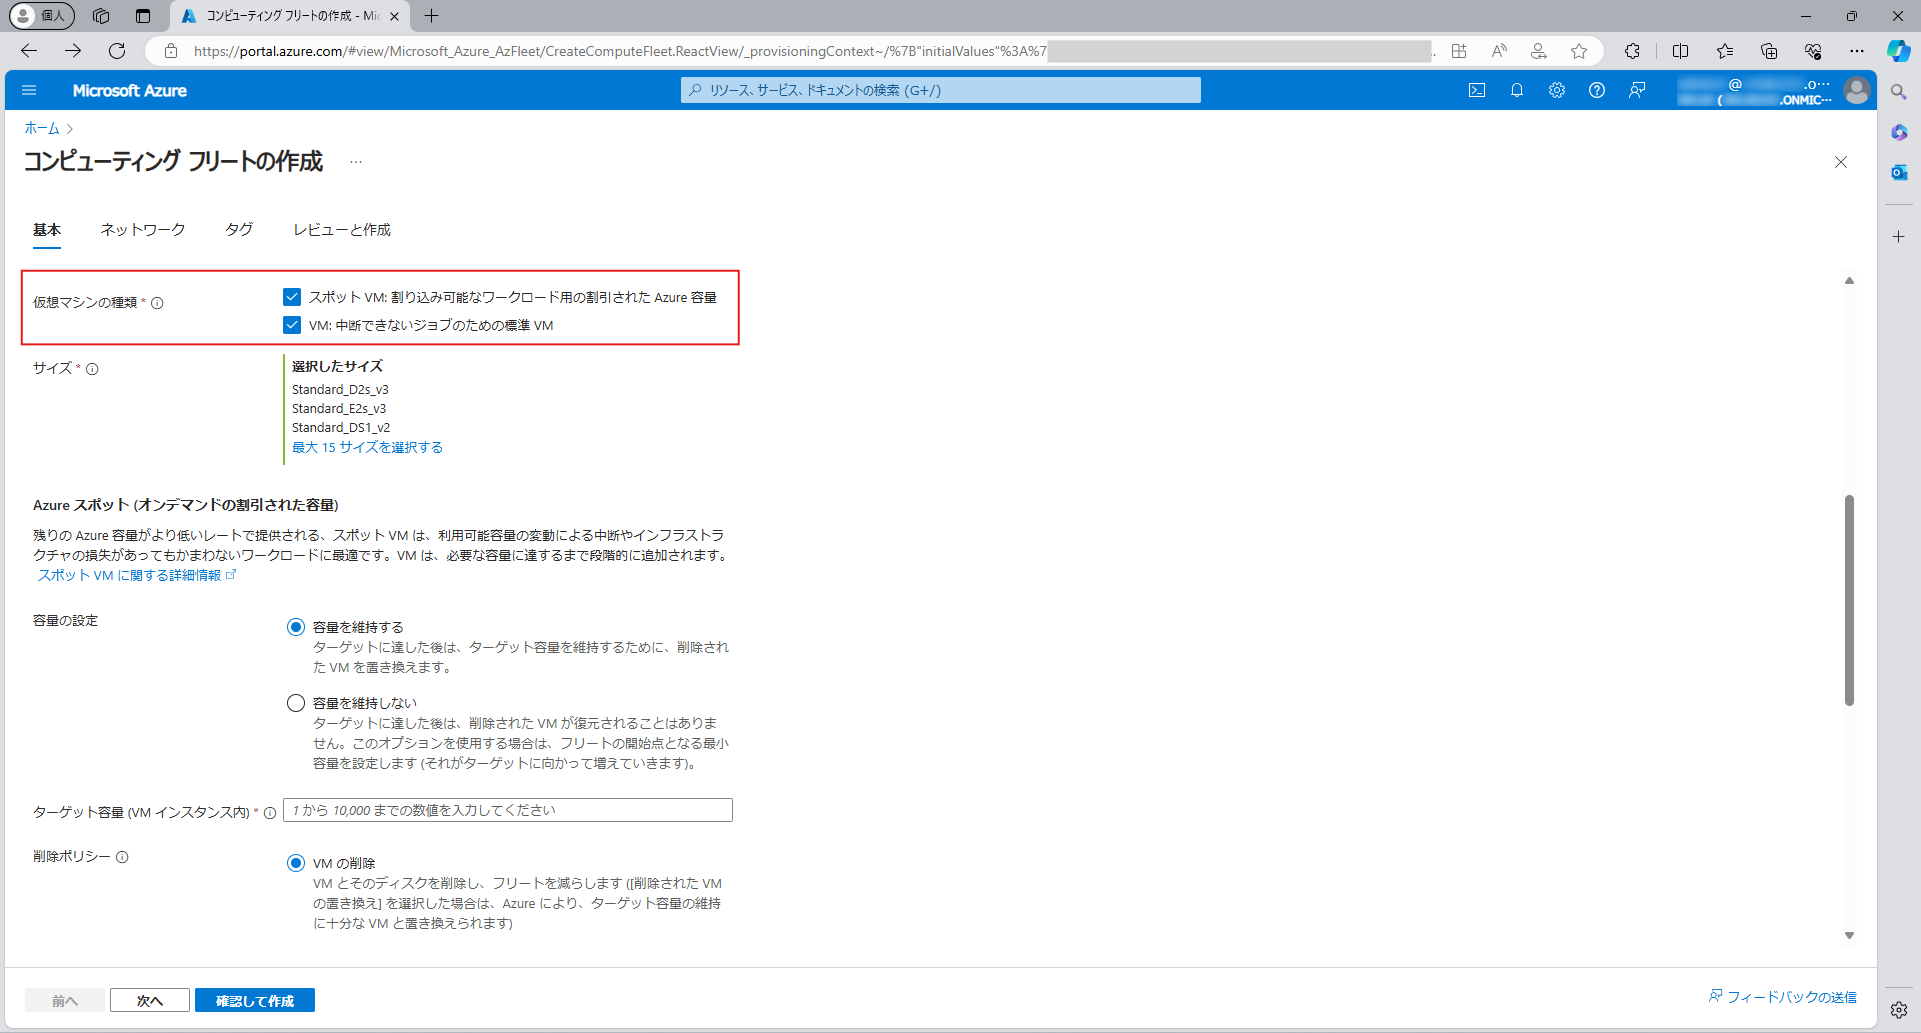Screen dimensions: 1921x1033
Task: Click the Azure resource search box
Action: [x=941, y=90]
